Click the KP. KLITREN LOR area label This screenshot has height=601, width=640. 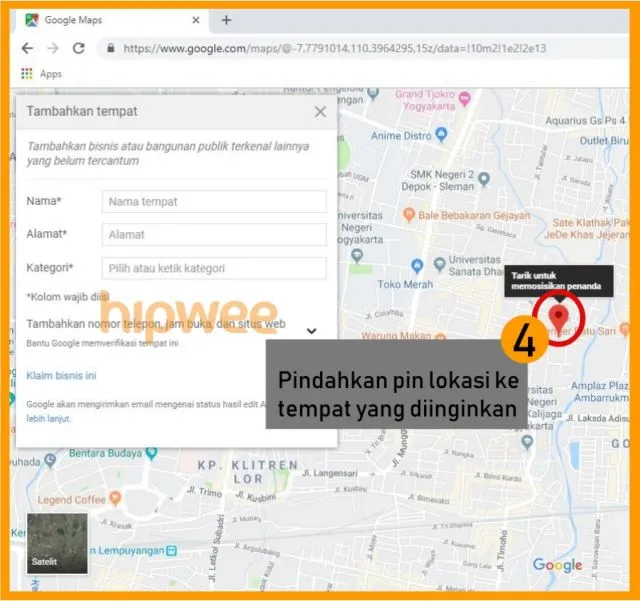click(248, 472)
